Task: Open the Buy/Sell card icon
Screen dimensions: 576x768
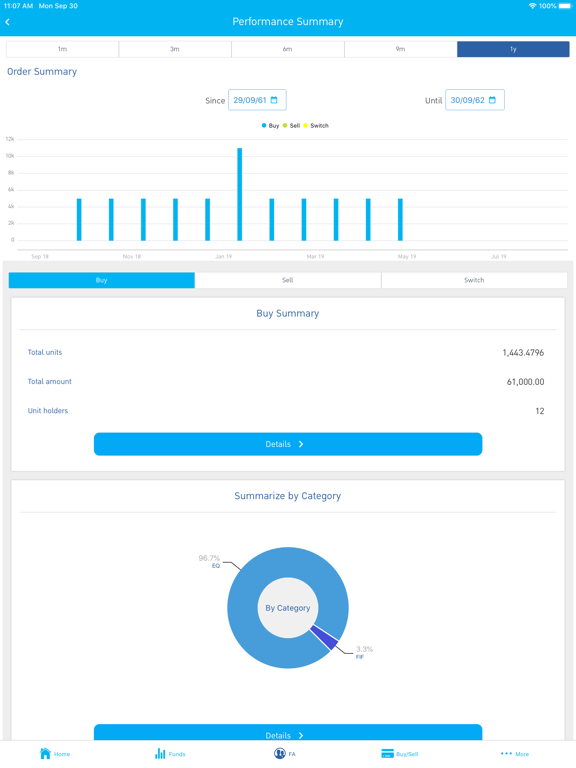Action: (387, 753)
